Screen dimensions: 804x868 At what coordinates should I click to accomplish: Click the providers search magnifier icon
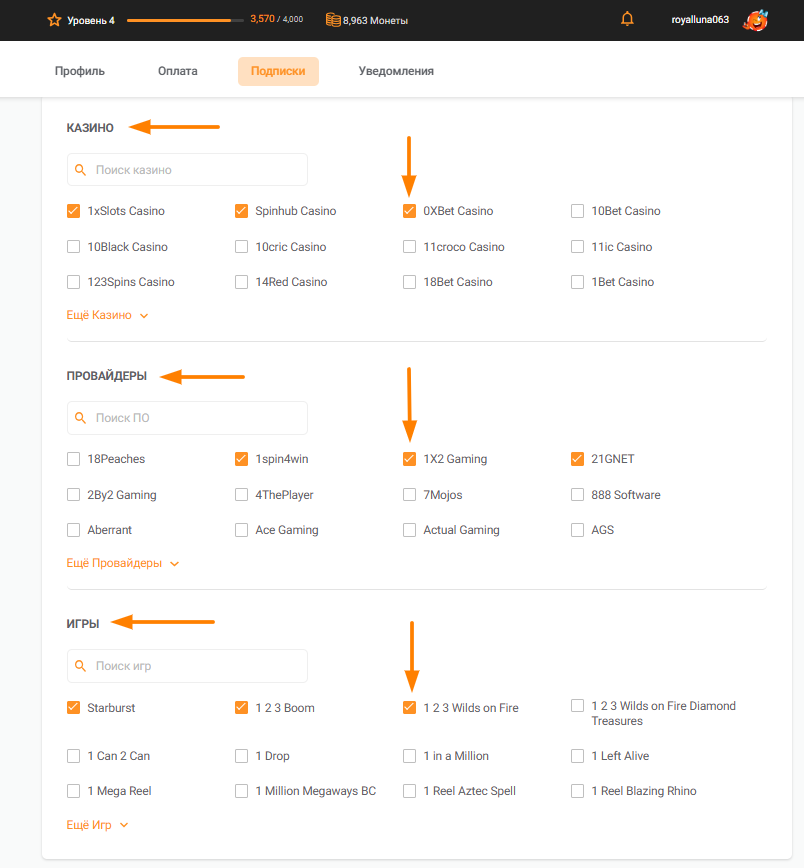coord(80,418)
